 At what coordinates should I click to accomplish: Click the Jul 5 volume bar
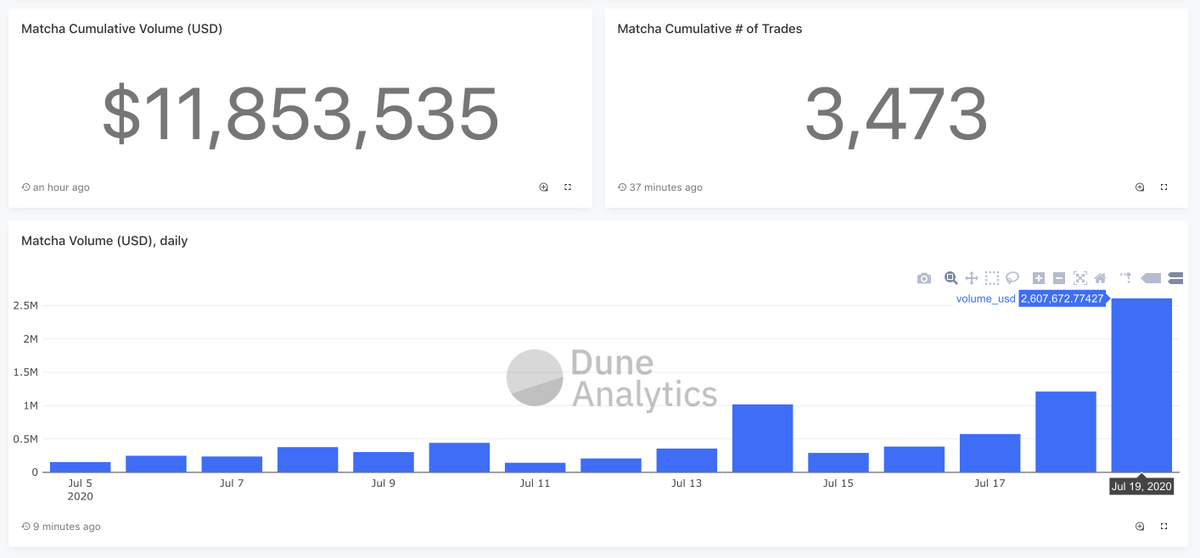coord(80,467)
